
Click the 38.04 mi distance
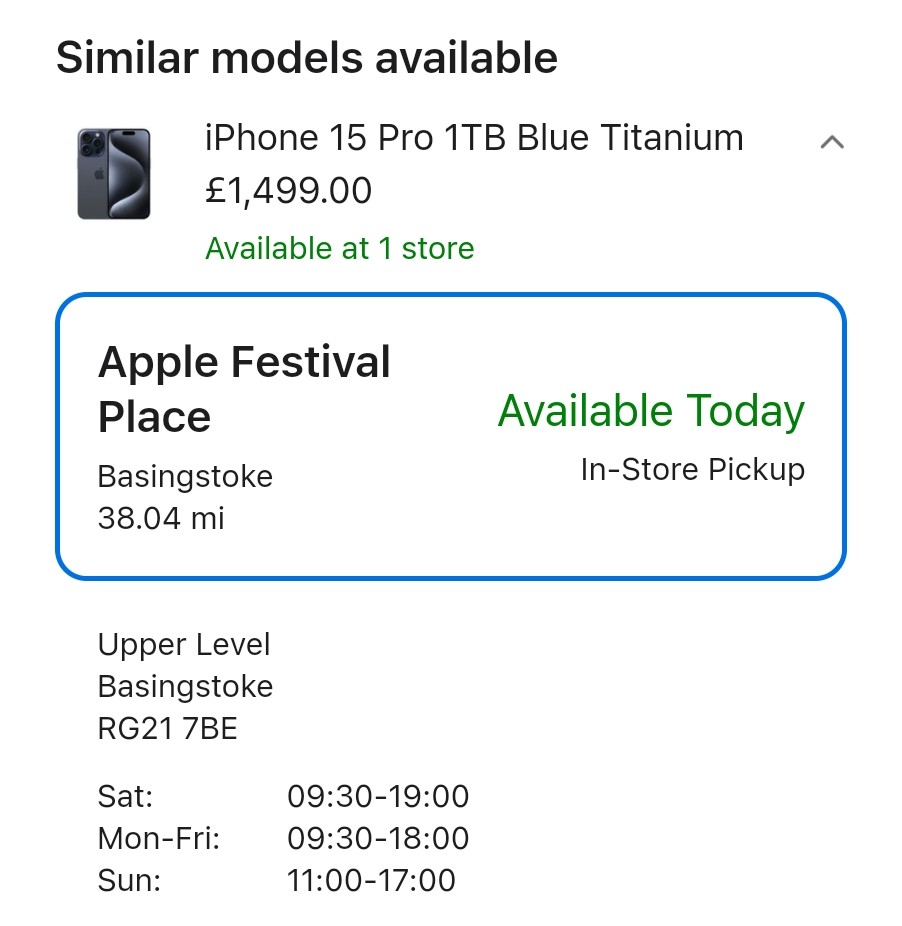tap(161, 518)
